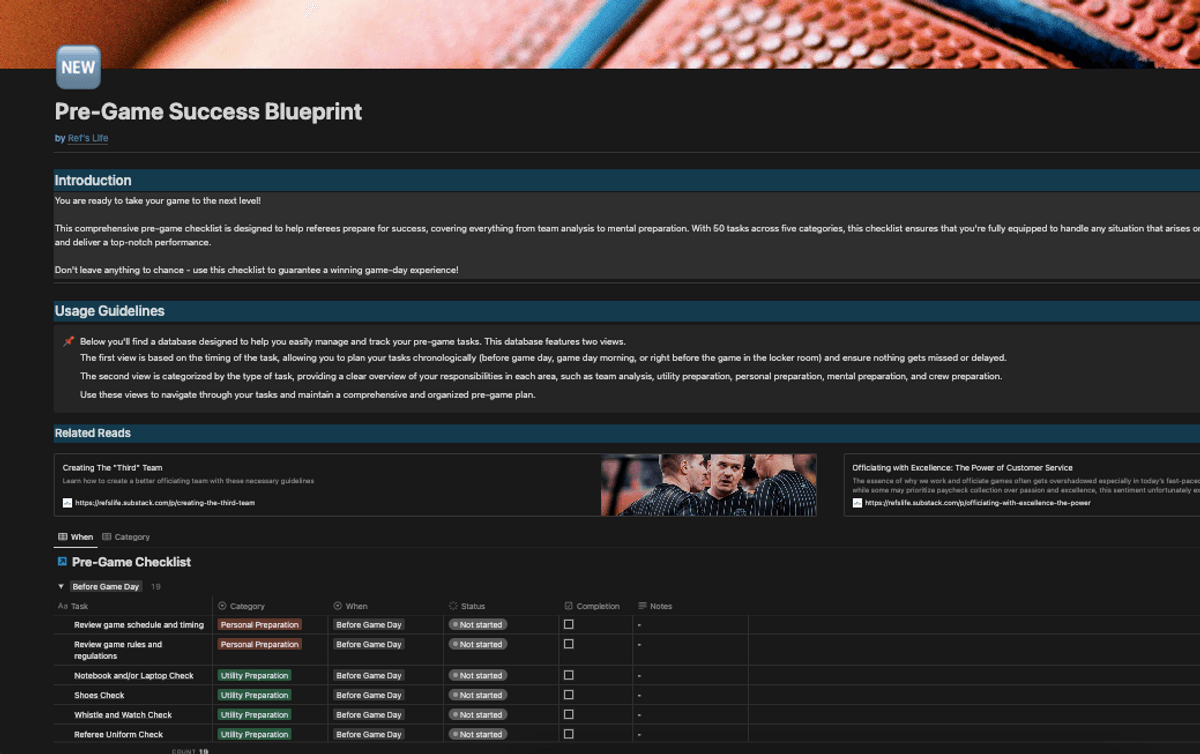The image size is (1200, 754).
Task: Click the When column header select icon
Action: (x=338, y=606)
